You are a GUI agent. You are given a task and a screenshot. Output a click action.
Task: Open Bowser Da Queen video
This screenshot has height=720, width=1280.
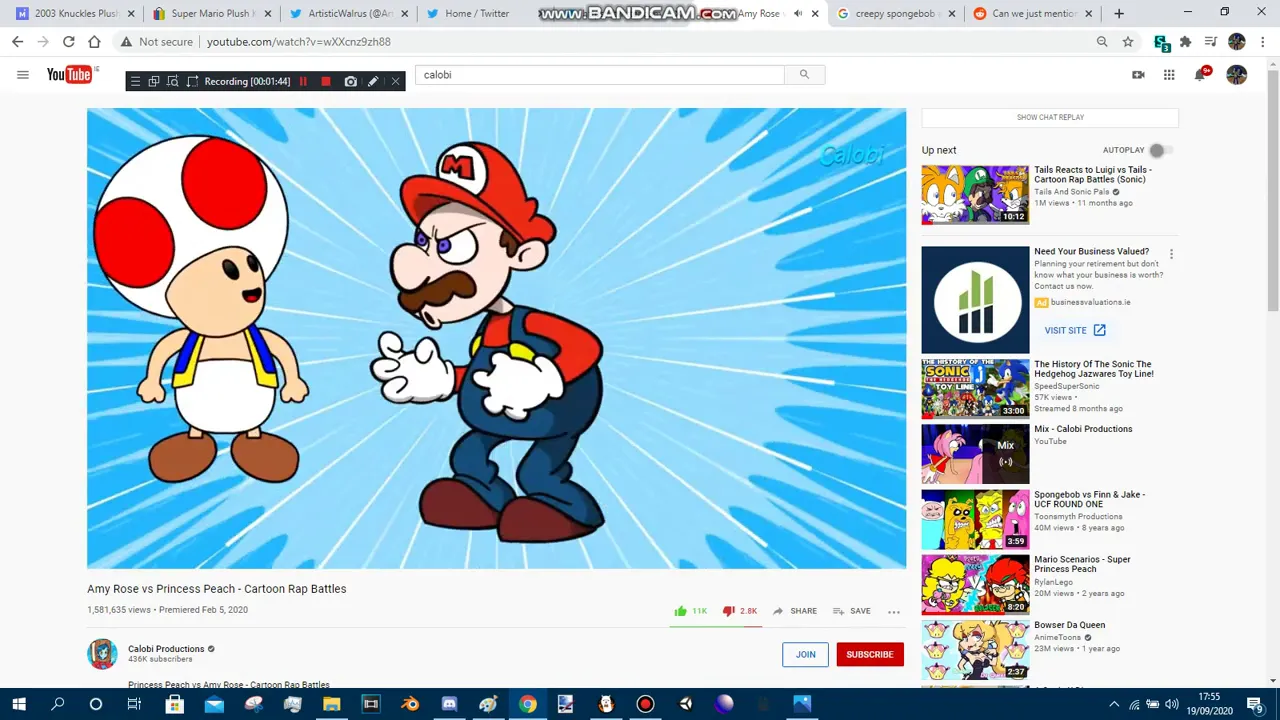[975, 650]
